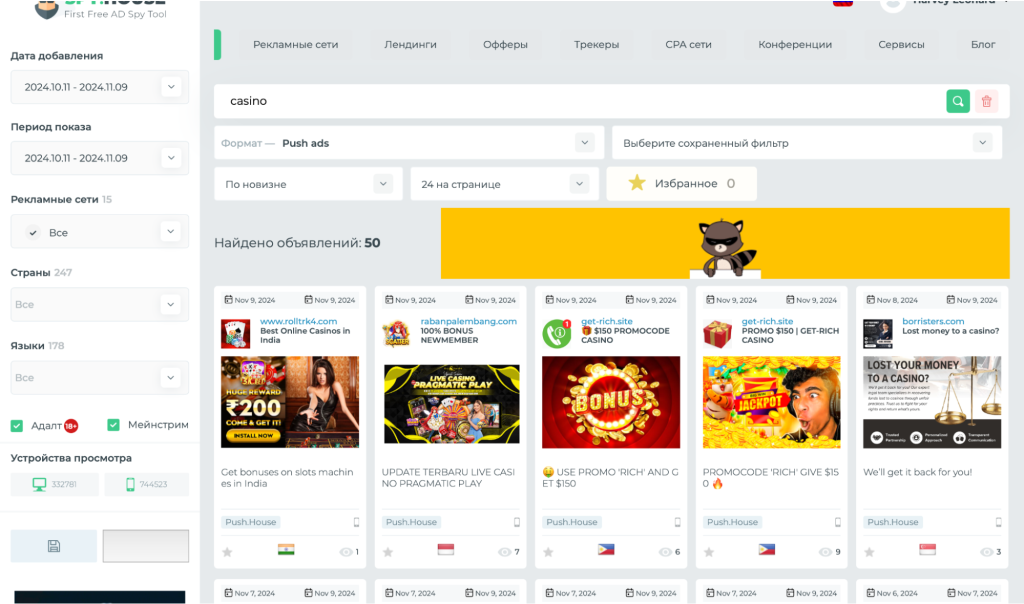The height and width of the screenshot is (604, 1024).
Task: Open the www.rolltrk4.com link
Action: coord(298,321)
